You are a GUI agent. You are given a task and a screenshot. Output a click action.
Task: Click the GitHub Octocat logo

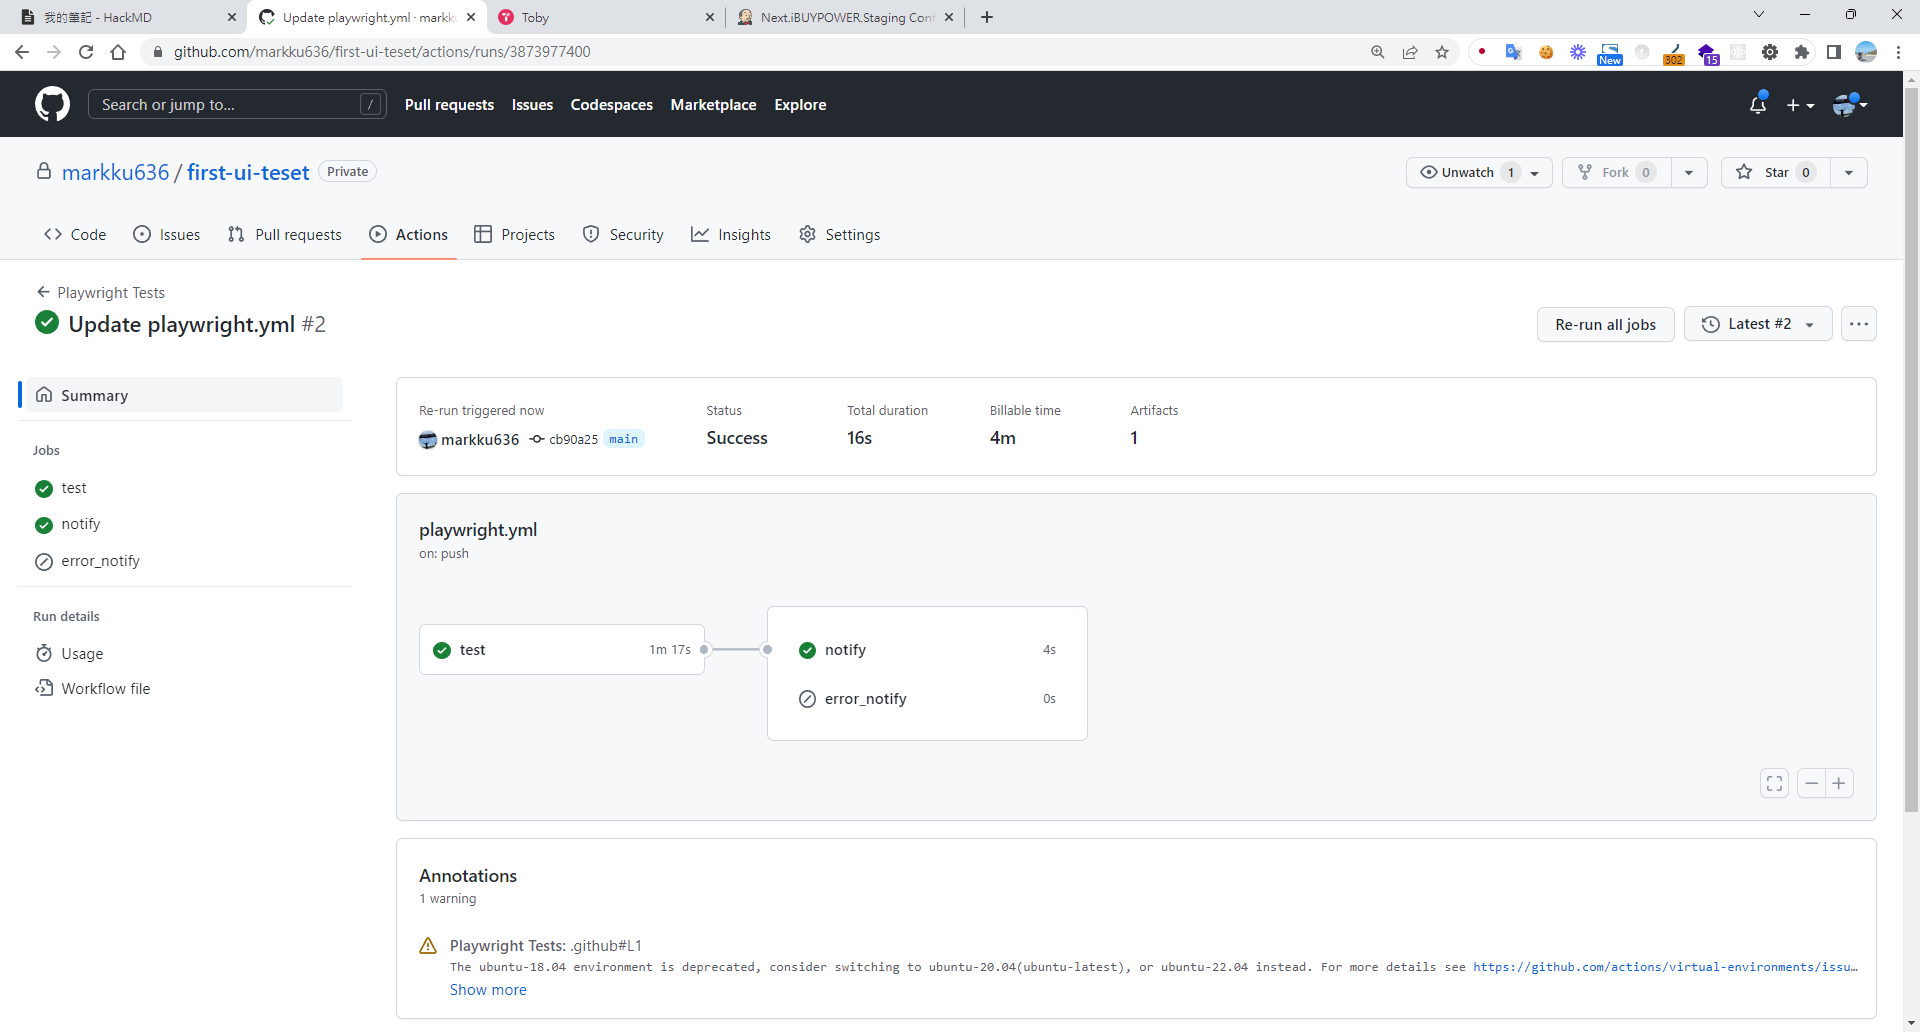click(x=52, y=104)
